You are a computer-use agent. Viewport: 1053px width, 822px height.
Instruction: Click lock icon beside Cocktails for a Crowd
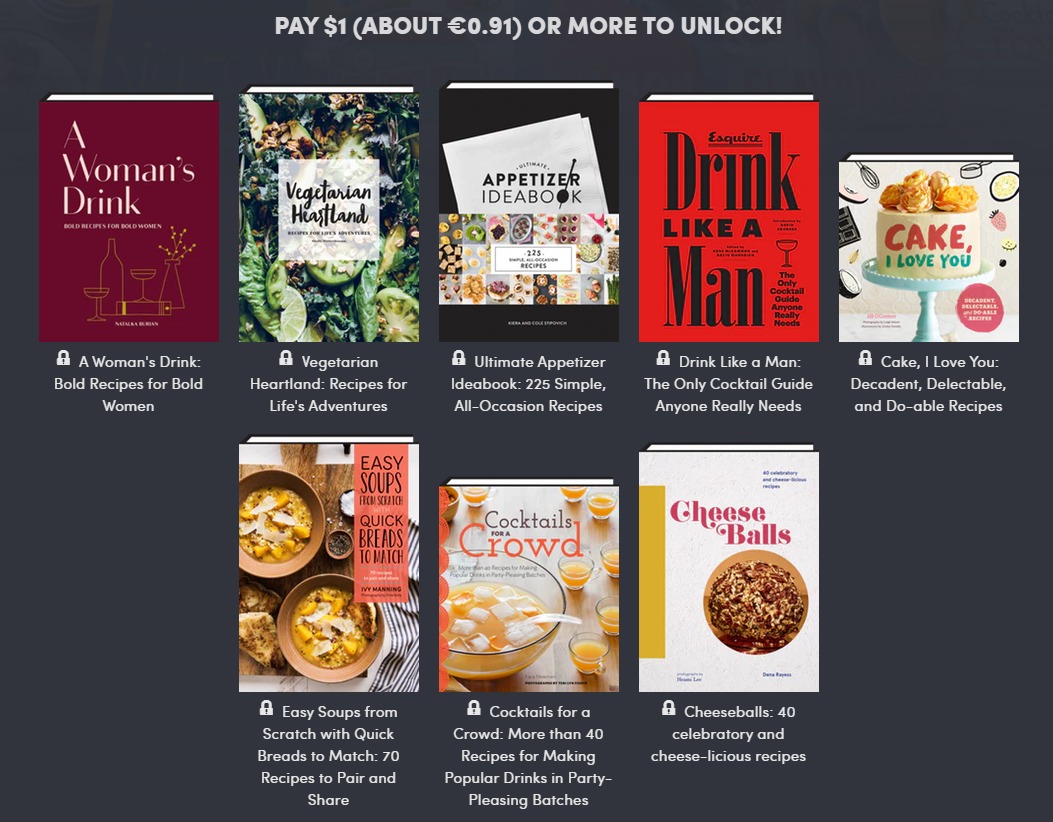473,708
